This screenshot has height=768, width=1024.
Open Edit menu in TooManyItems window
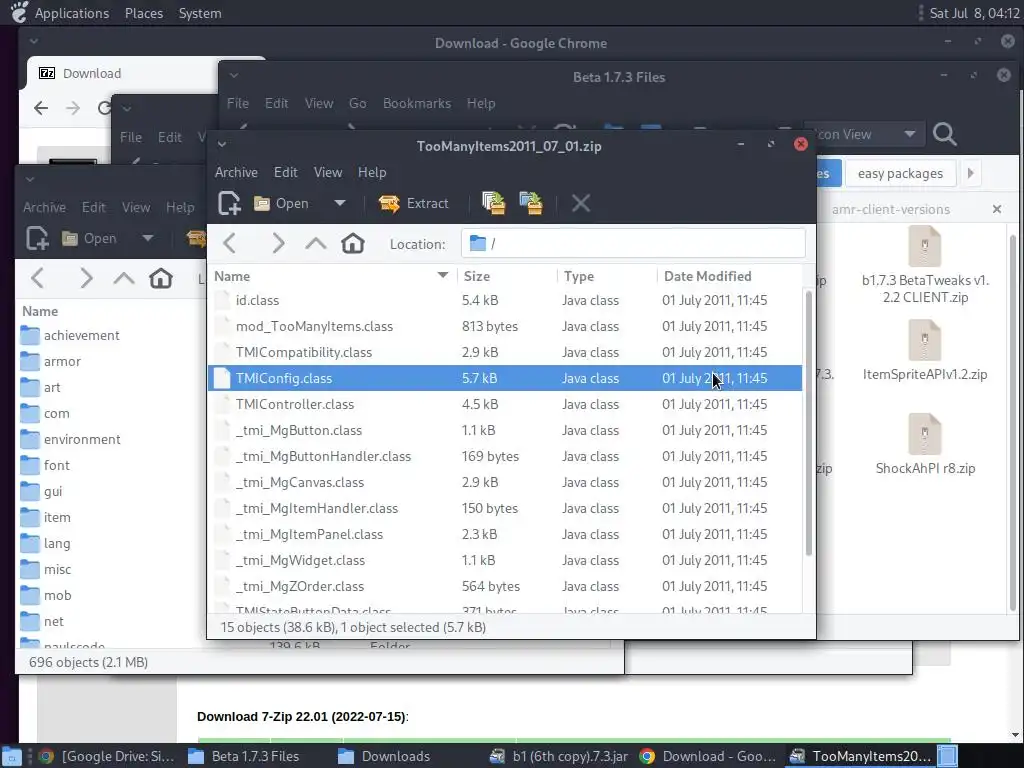[285, 172]
